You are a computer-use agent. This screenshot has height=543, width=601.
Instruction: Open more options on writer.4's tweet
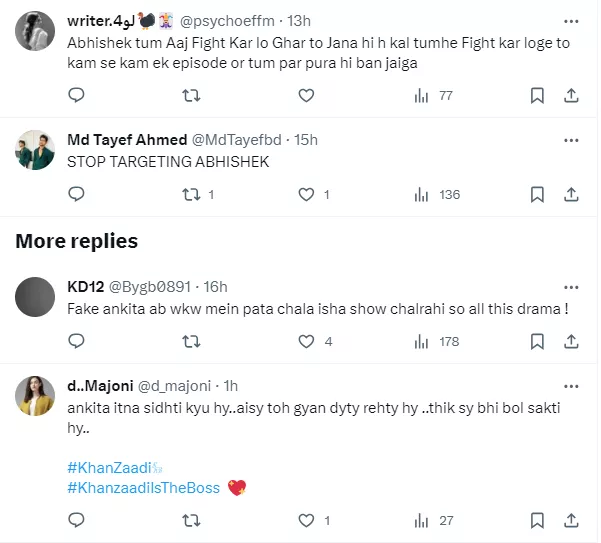click(x=571, y=19)
